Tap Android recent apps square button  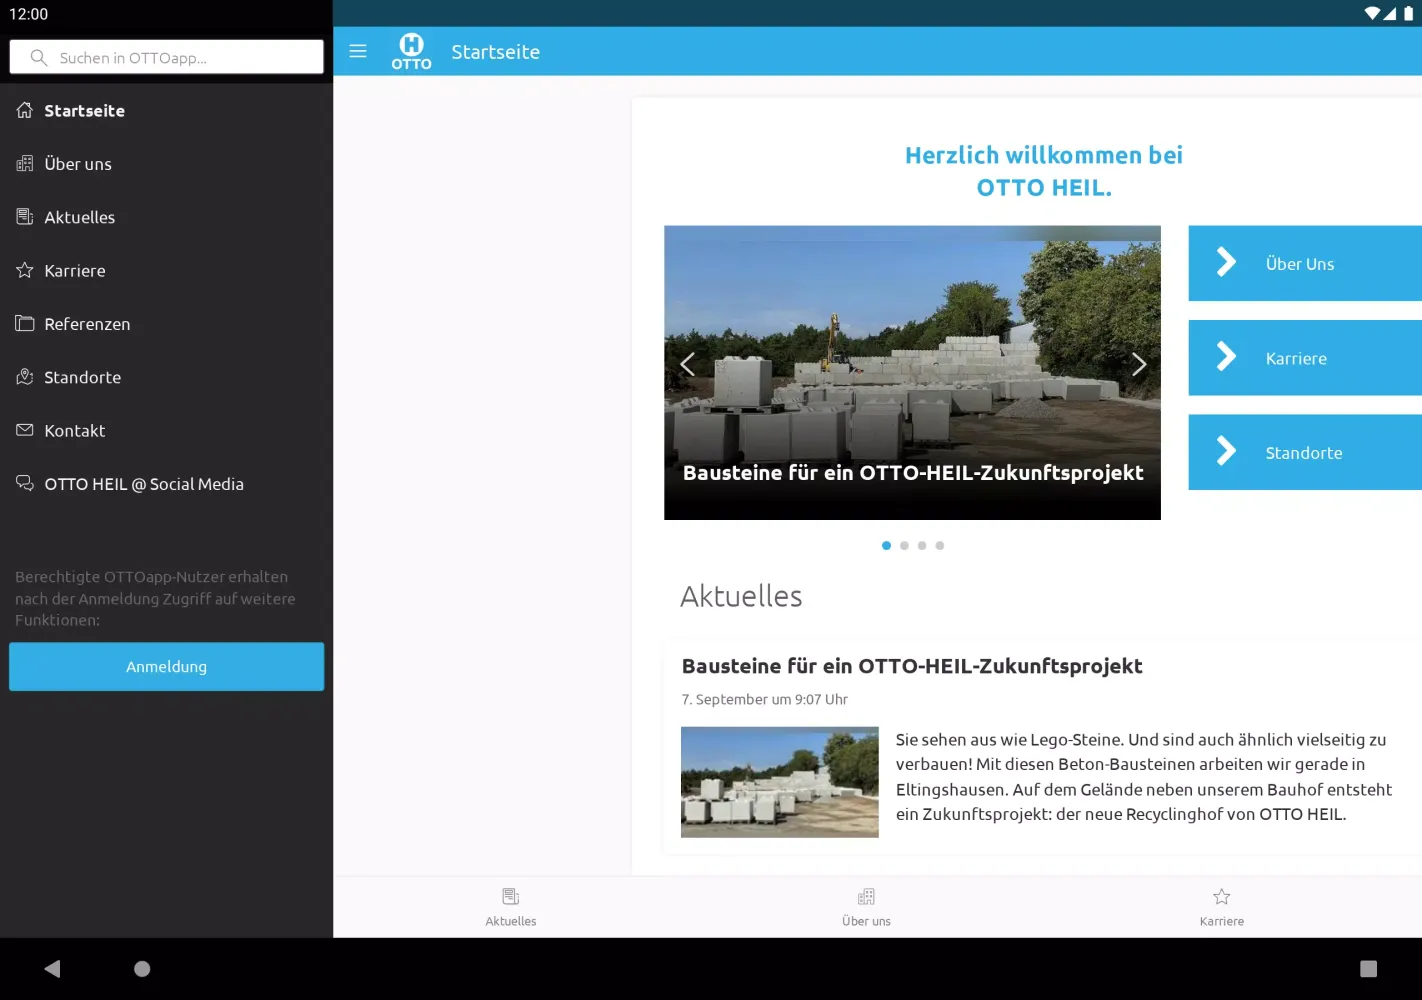coord(1369,968)
